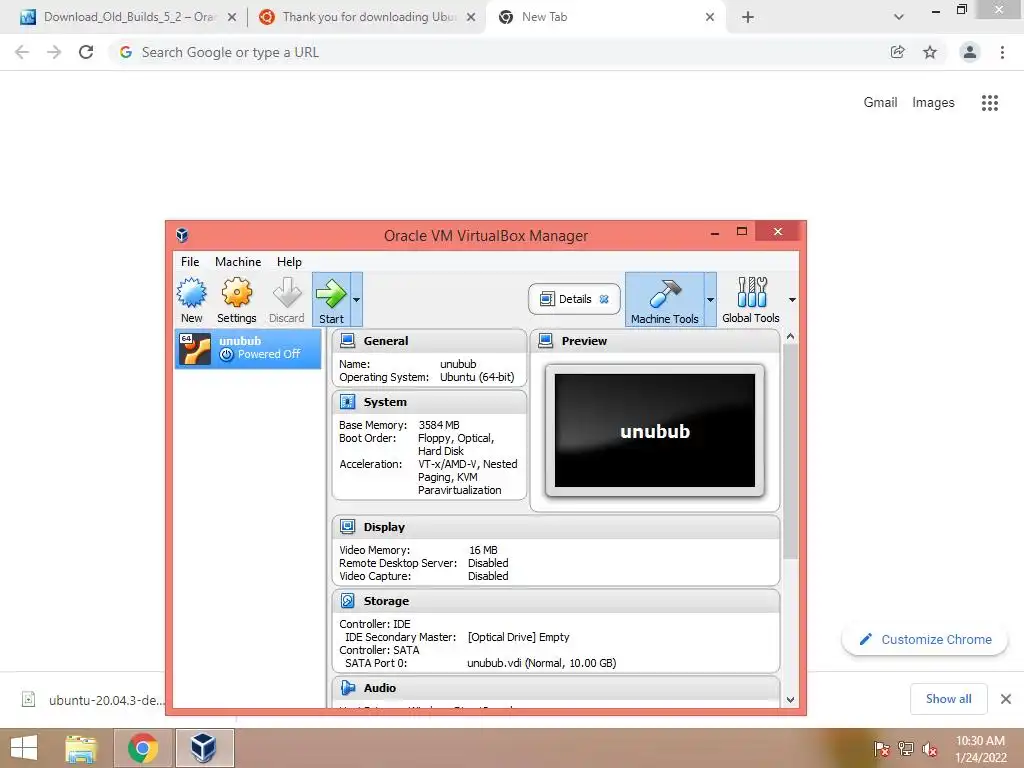The width and height of the screenshot is (1024, 768).
Task: Bookmark this tab with star icon
Action: click(930, 52)
